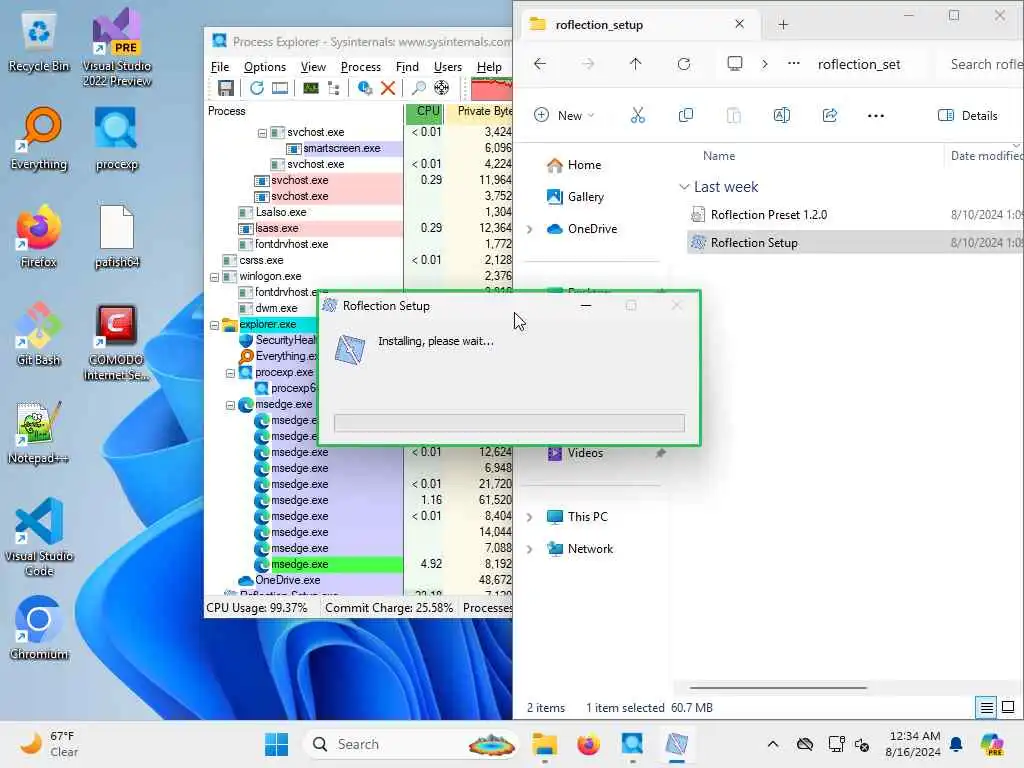1024x768 pixels.
Task: Open the Help menu in Process Explorer
Action: click(488, 67)
